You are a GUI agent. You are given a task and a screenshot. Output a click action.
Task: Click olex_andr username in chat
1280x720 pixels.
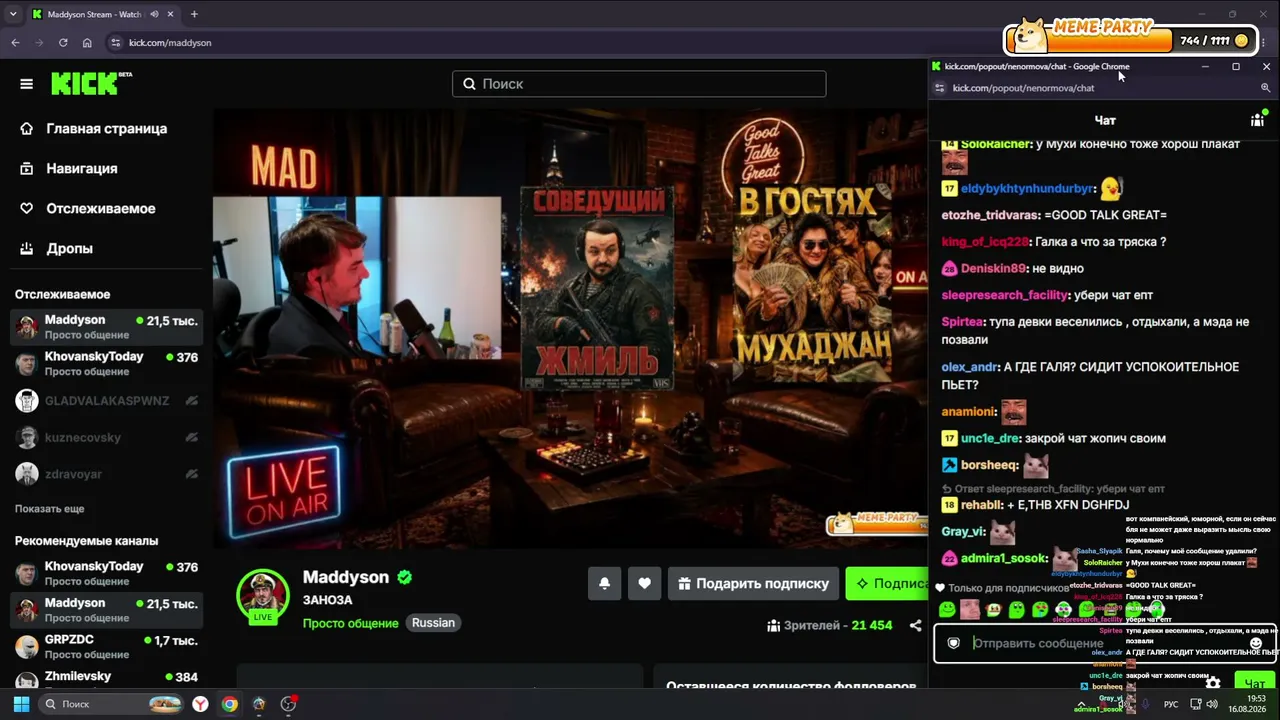(x=970, y=367)
